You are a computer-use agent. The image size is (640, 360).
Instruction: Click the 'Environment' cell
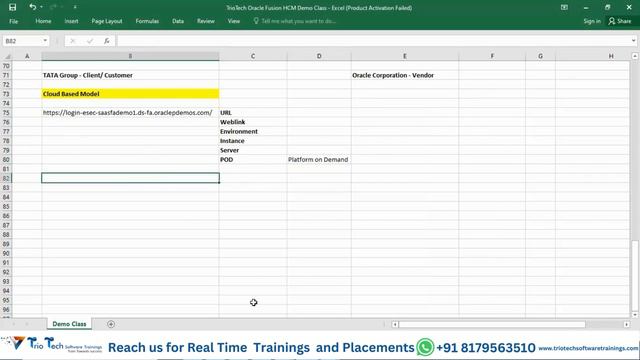tap(253, 131)
